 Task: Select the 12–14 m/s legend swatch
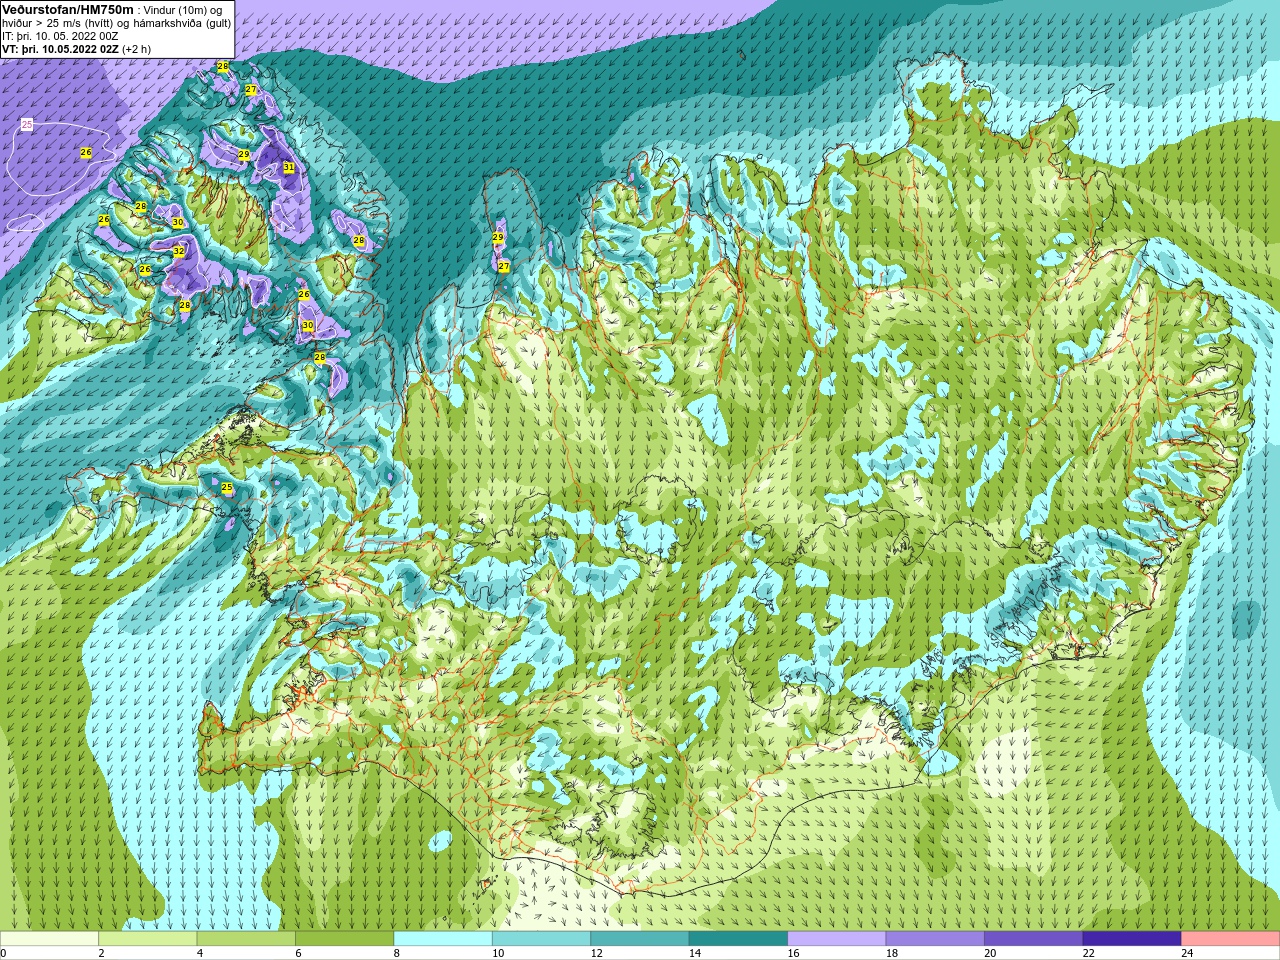click(640, 939)
